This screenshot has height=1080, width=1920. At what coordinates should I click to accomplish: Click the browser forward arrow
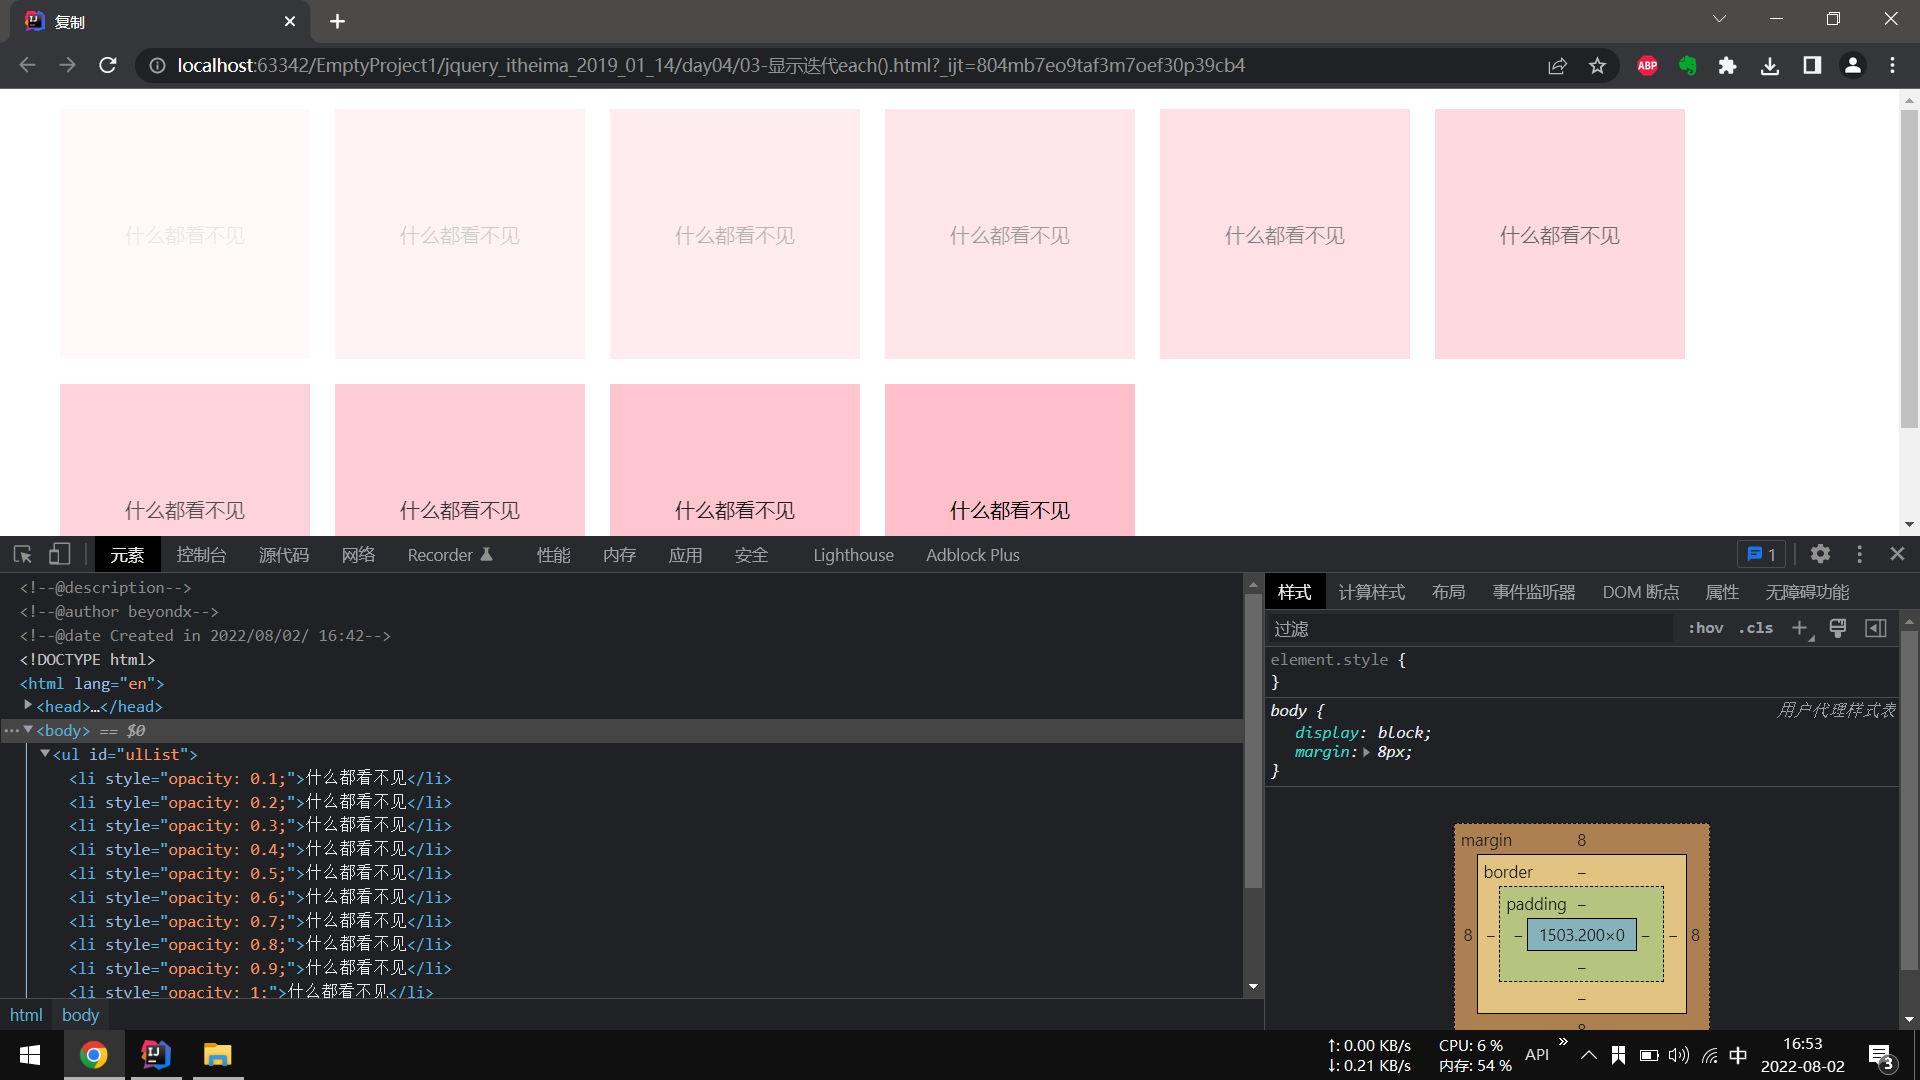[x=67, y=65]
